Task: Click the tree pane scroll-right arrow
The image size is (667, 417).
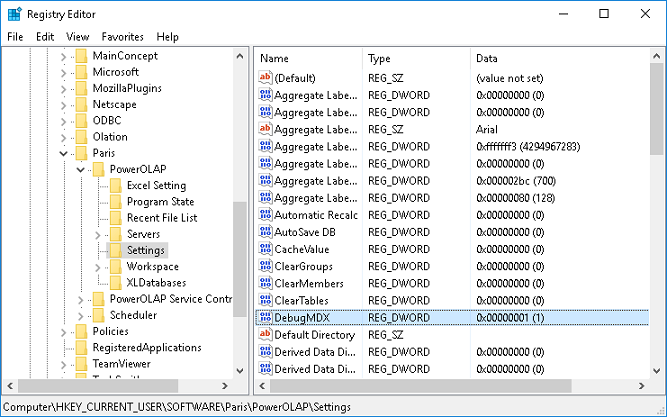Action: tap(225, 386)
